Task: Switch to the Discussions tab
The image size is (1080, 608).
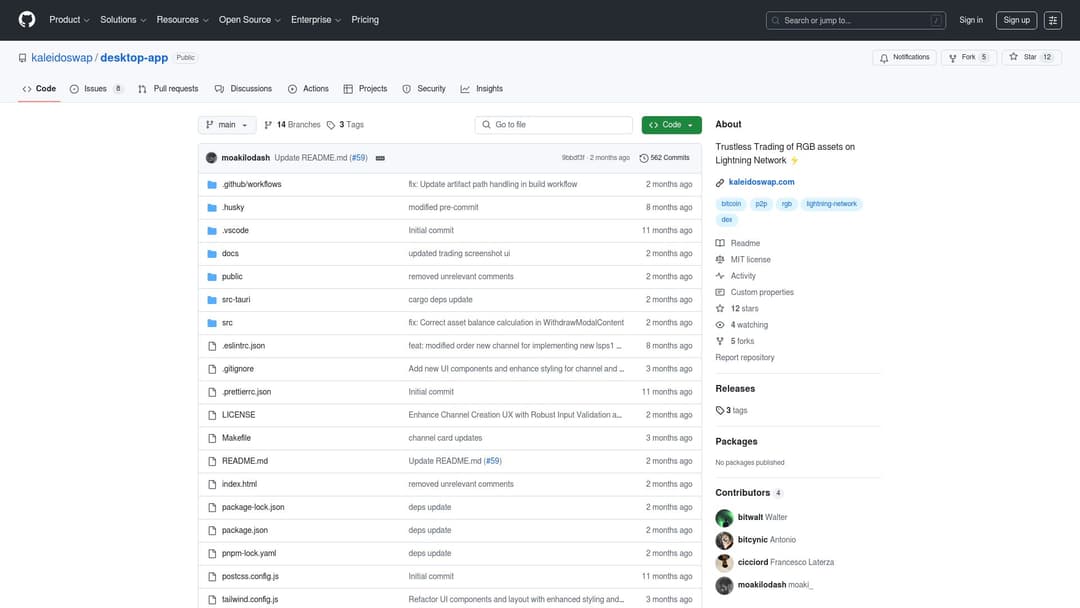Action: [243, 89]
